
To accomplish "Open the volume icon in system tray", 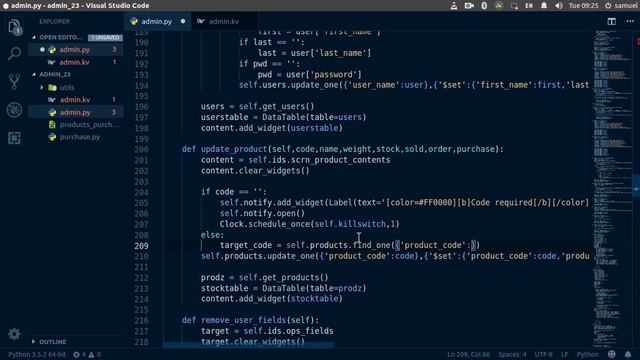I will click(559, 6).
